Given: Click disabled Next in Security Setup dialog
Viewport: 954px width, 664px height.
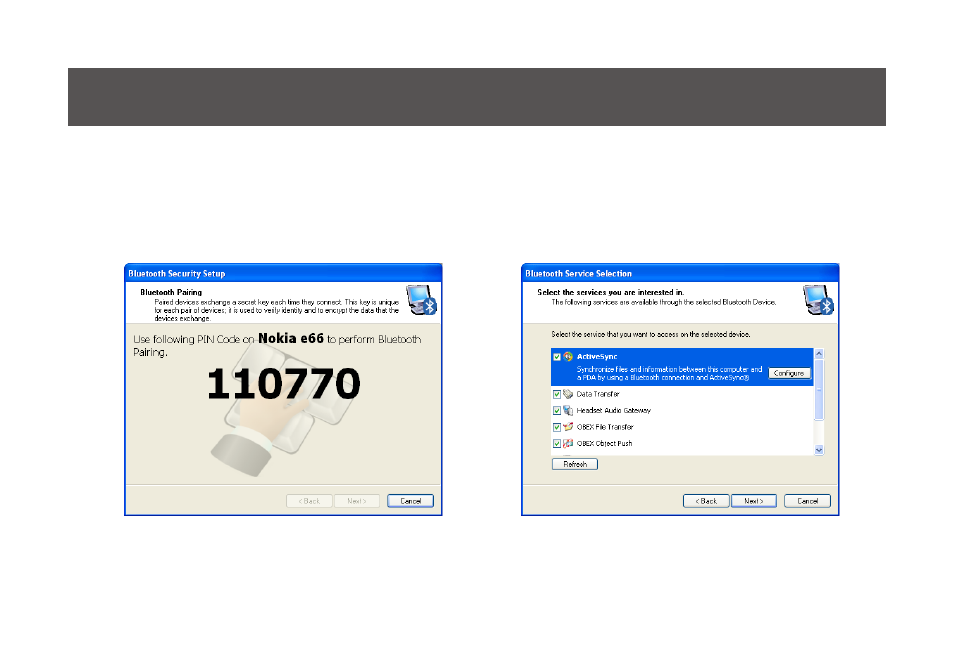Looking at the screenshot, I should pyautogui.click(x=357, y=501).
